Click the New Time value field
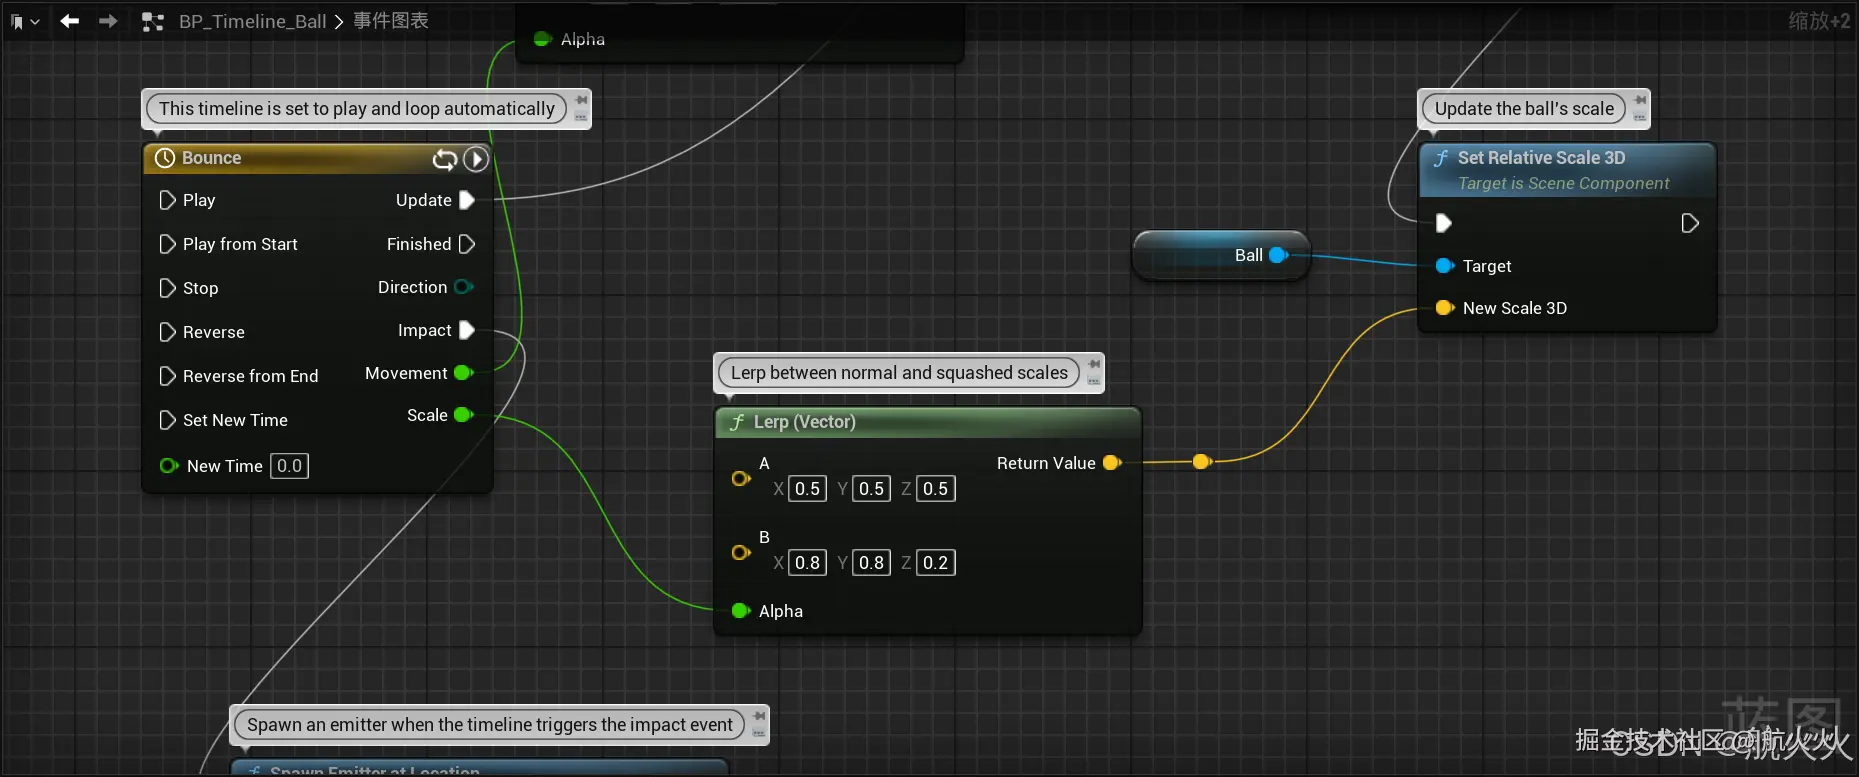This screenshot has width=1859, height=777. tap(289, 466)
